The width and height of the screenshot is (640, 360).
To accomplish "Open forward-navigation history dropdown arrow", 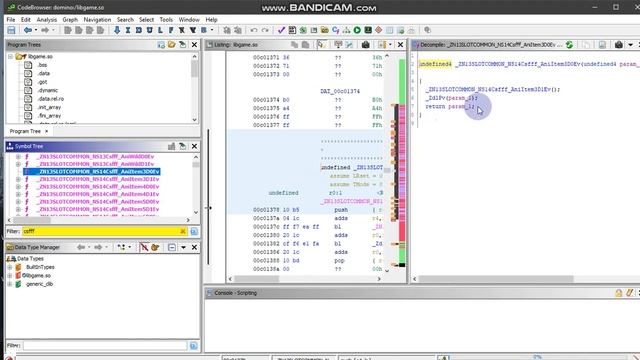I will click(53, 30).
